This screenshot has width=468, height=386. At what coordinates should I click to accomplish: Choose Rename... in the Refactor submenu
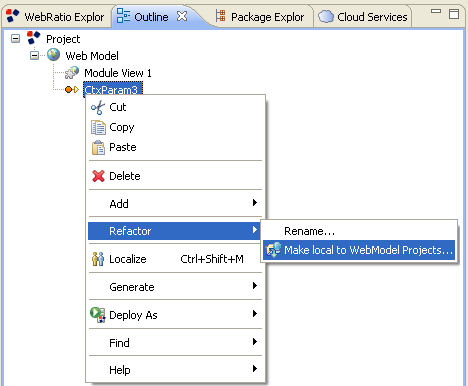[x=359, y=231]
